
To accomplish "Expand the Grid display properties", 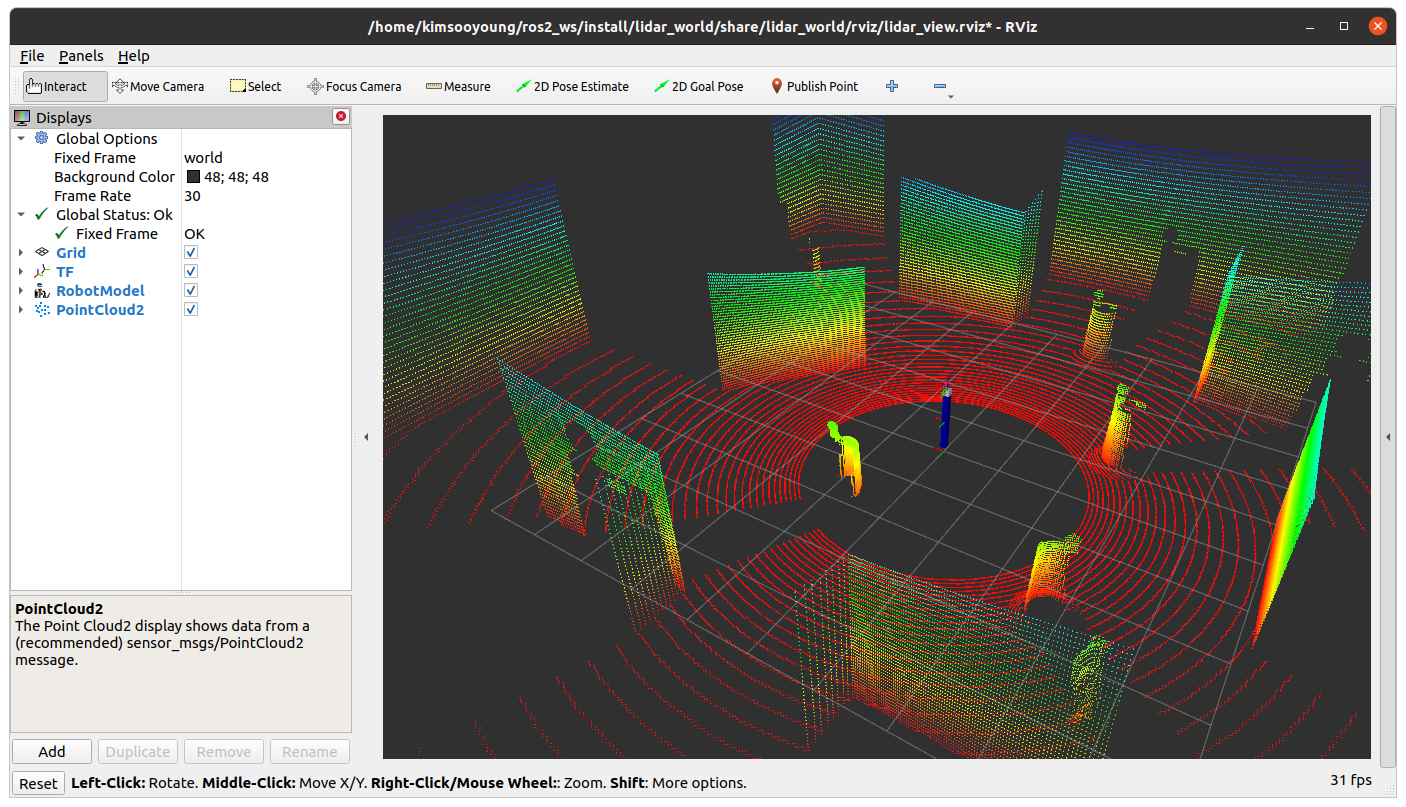I will pyautogui.click(x=21, y=253).
